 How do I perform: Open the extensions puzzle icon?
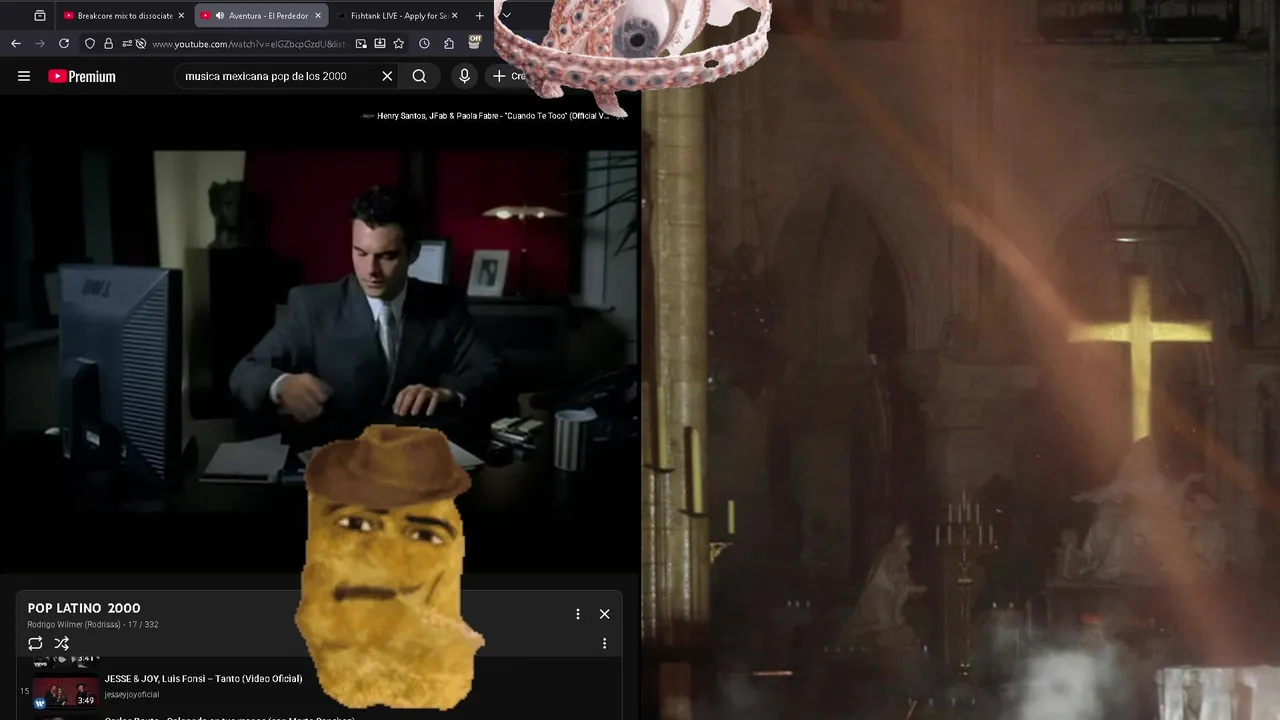point(449,44)
